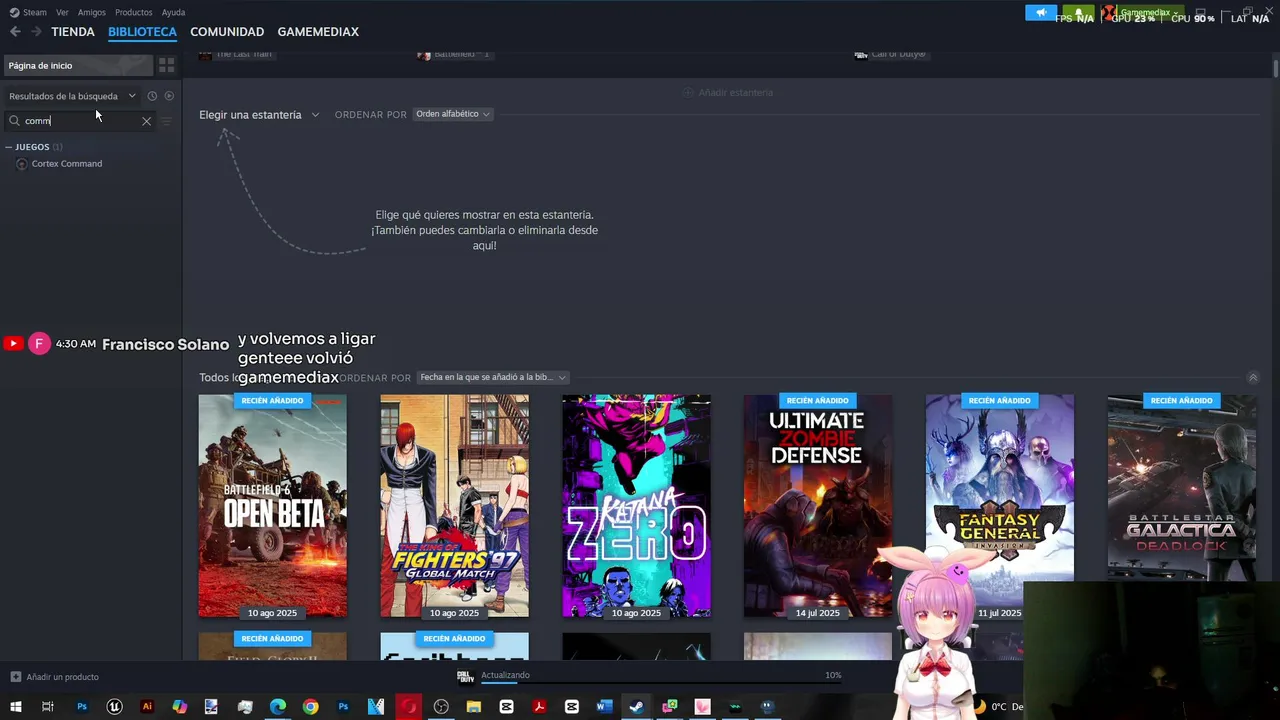Clear the search text with the X

[x=146, y=121]
